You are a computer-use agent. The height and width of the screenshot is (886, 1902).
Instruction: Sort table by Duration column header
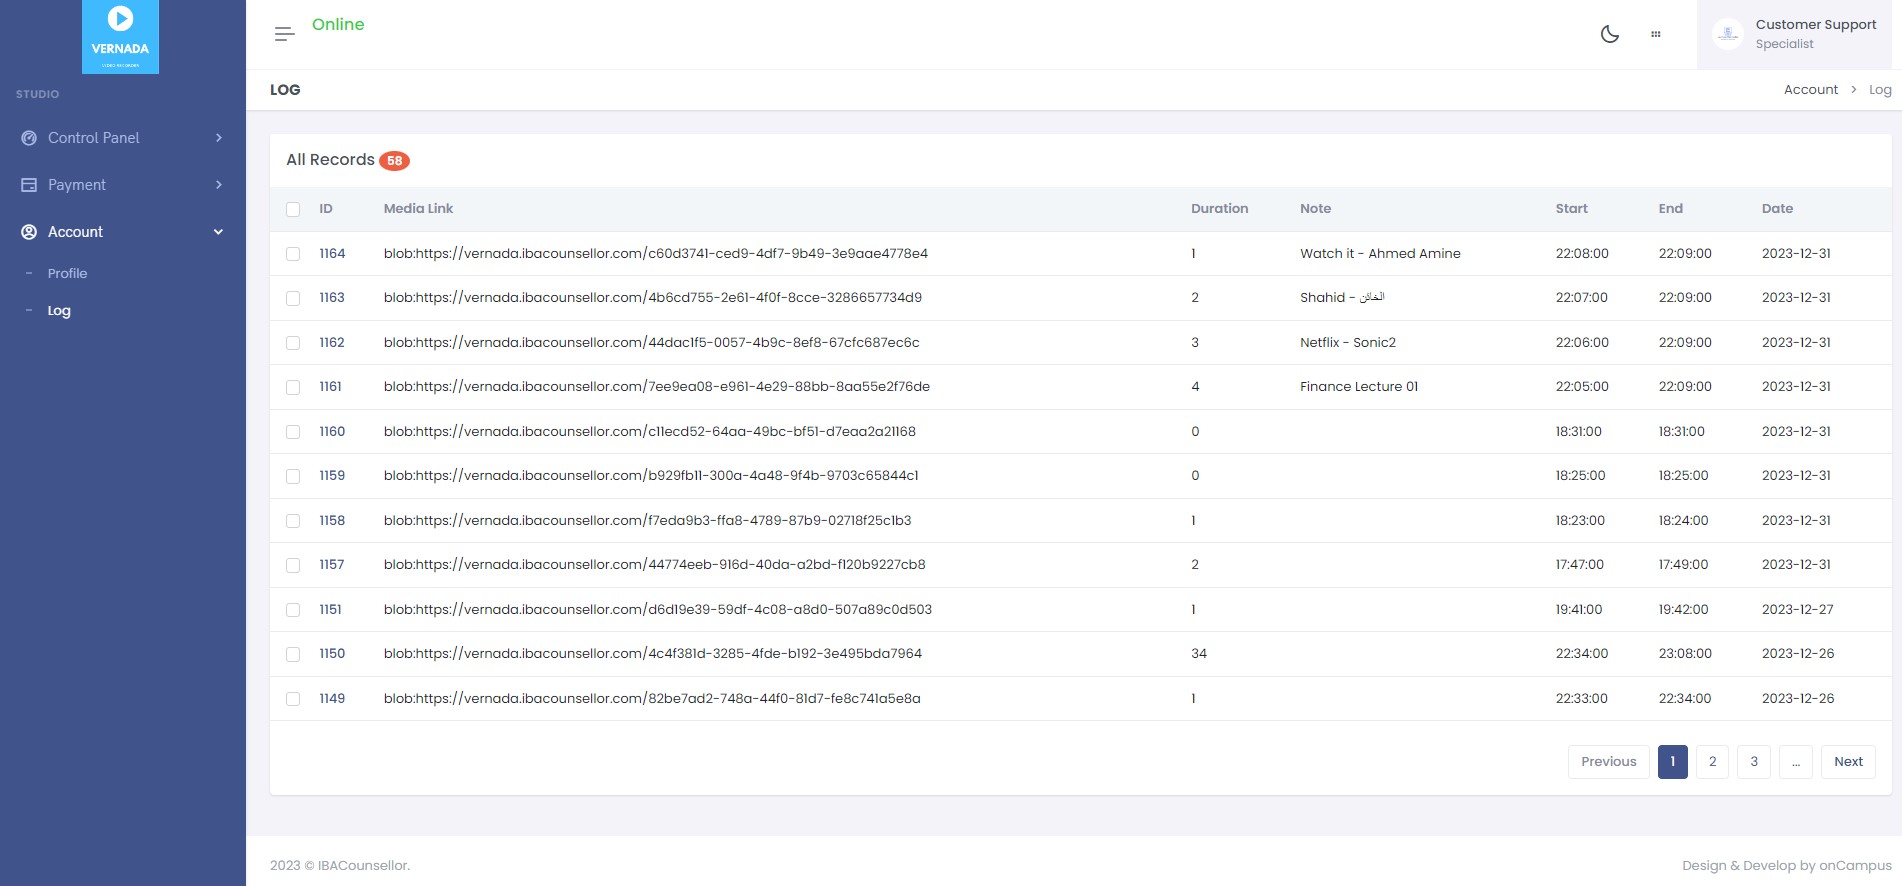[1219, 209]
